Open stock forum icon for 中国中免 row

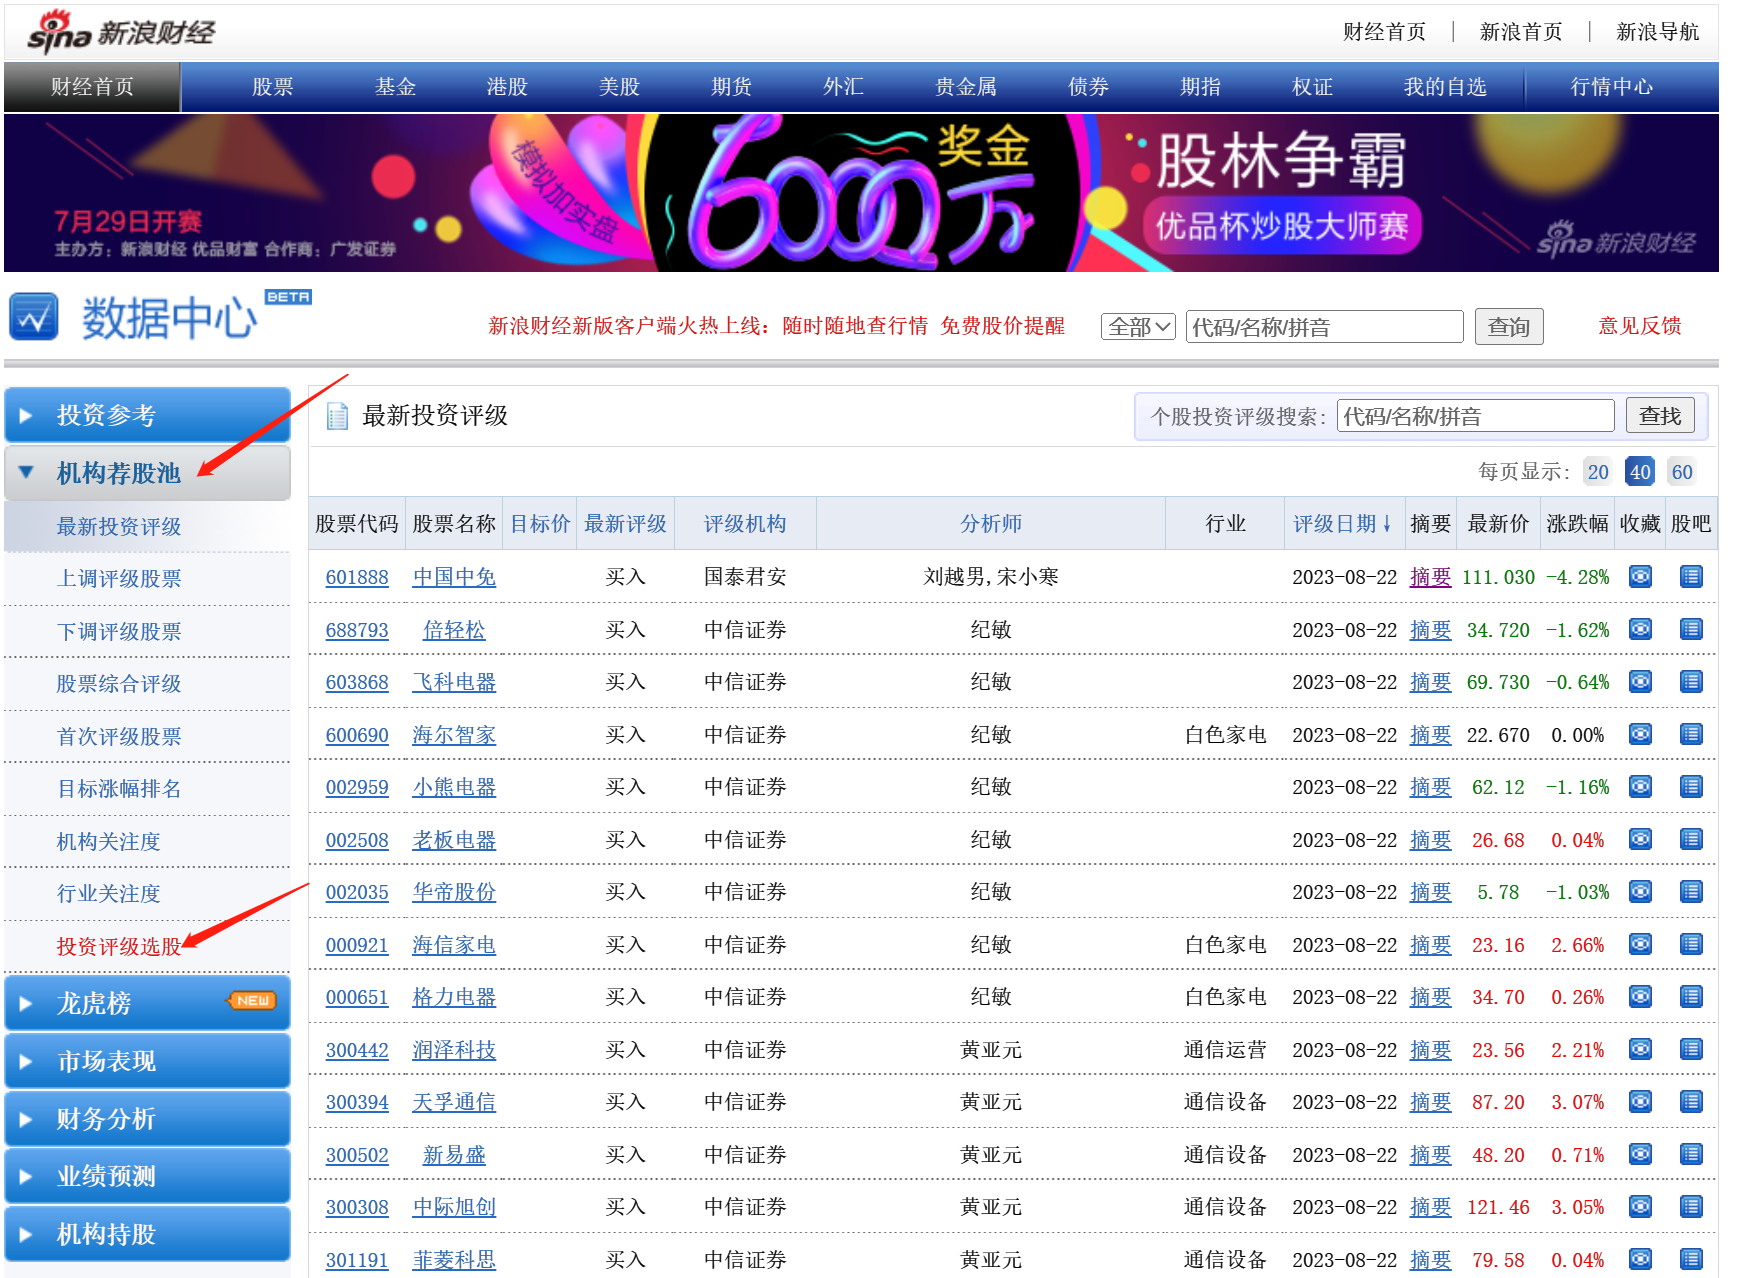click(x=1691, y=577)
